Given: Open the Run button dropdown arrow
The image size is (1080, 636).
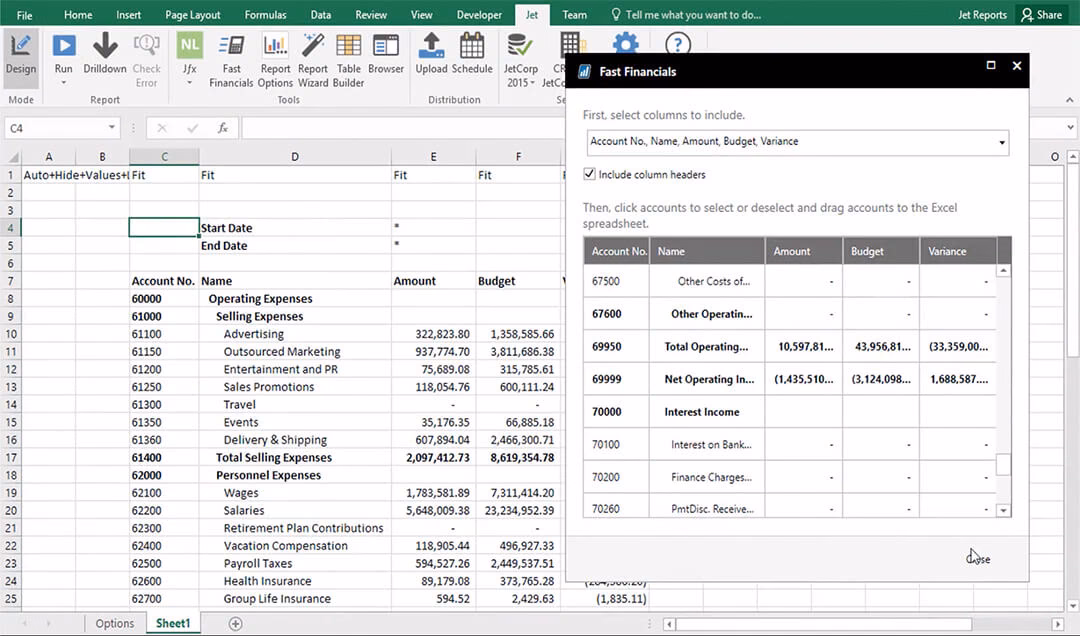Looking at the screenshot, I should point(63,83).
